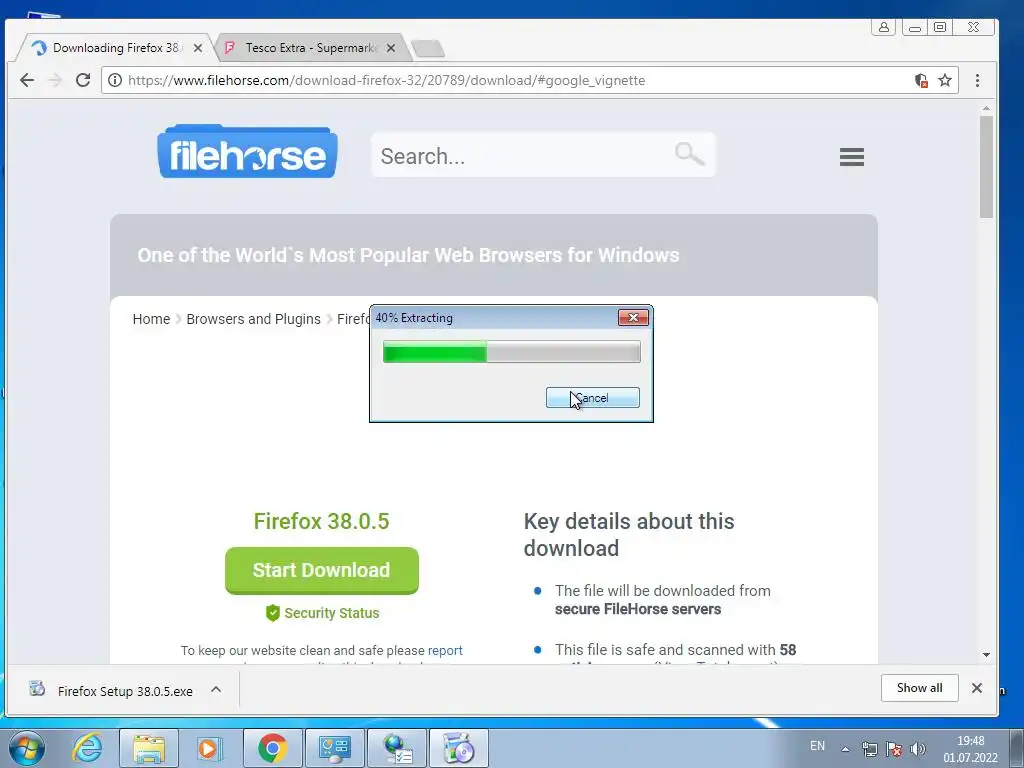
Task: Open the Browsers and Plugins breadcrumb
Action: 253,319
